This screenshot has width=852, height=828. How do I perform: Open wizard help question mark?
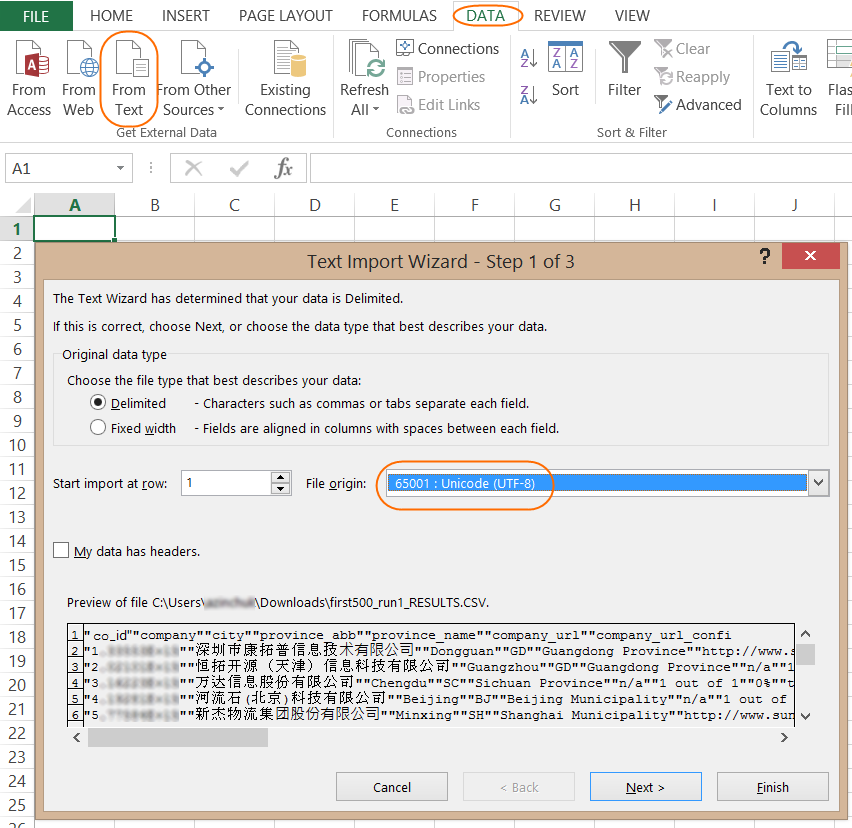click(765, 256)
